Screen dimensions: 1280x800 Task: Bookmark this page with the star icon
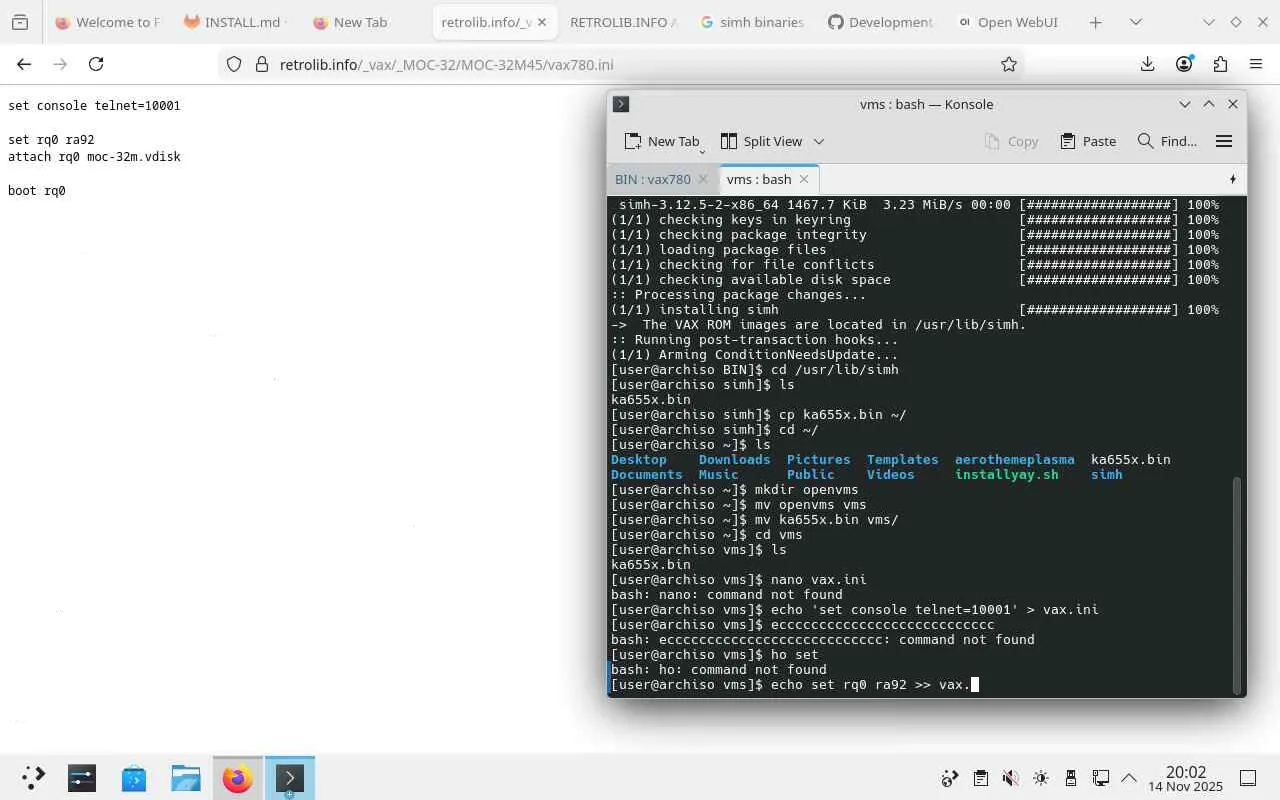click(x=1009, y=64)
